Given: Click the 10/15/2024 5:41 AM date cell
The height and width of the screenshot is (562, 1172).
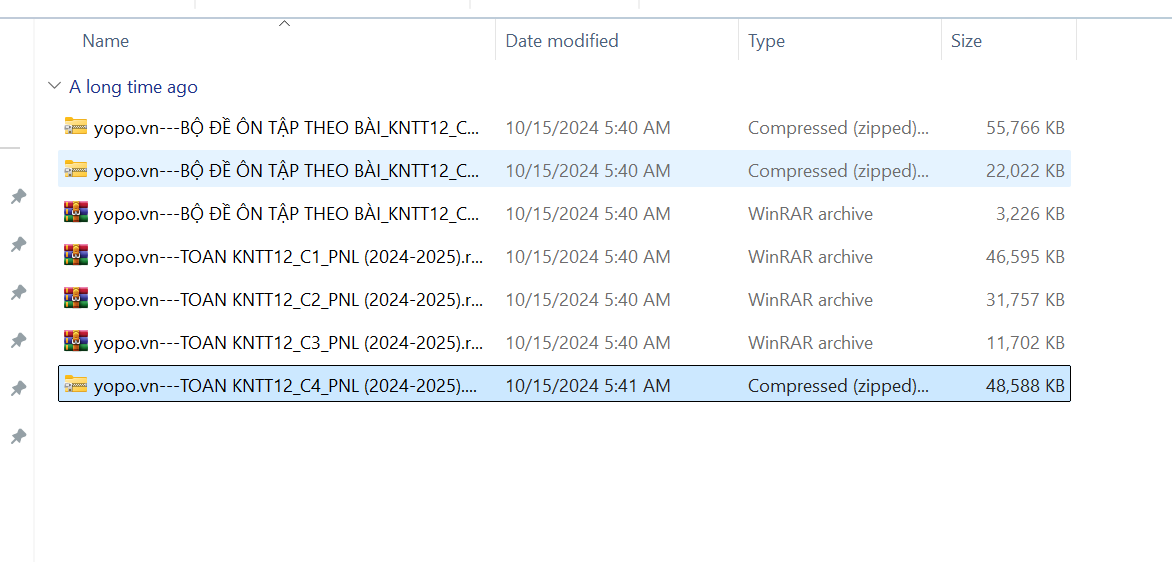Looking at the screenshot, I should pyautogui.click(x=588, y=386).
